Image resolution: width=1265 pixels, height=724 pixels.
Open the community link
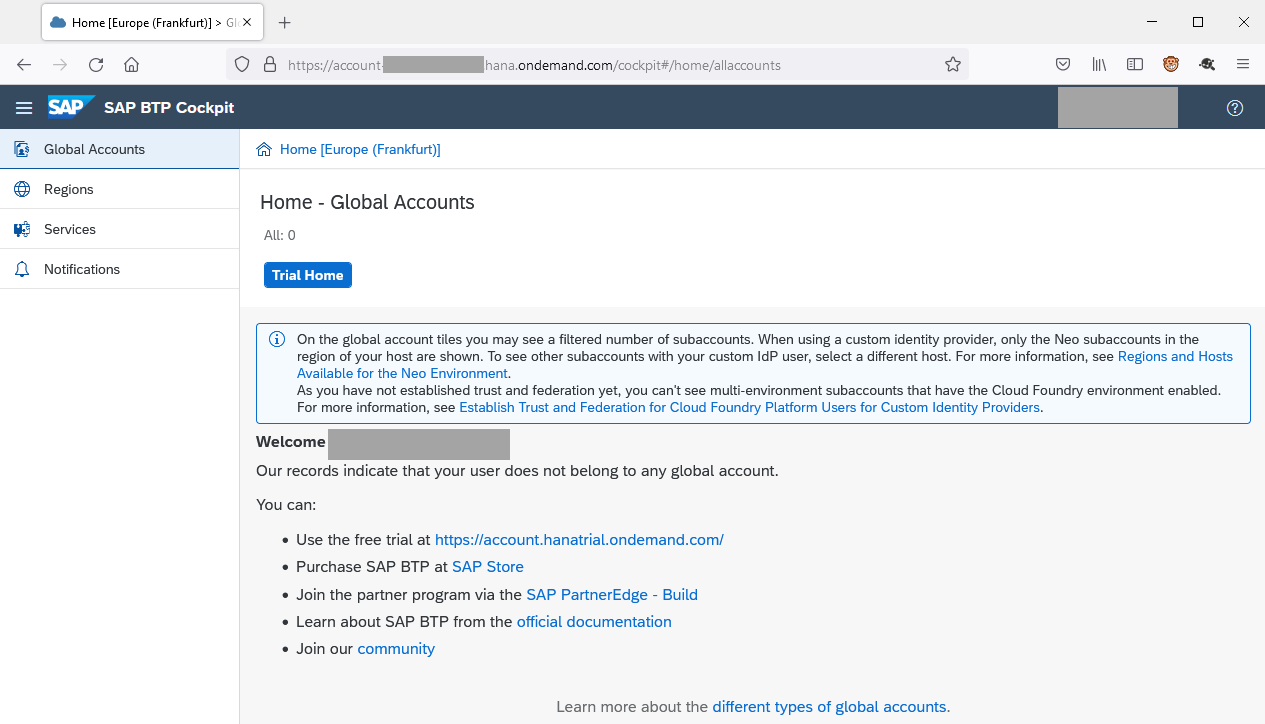coord(396,648)
